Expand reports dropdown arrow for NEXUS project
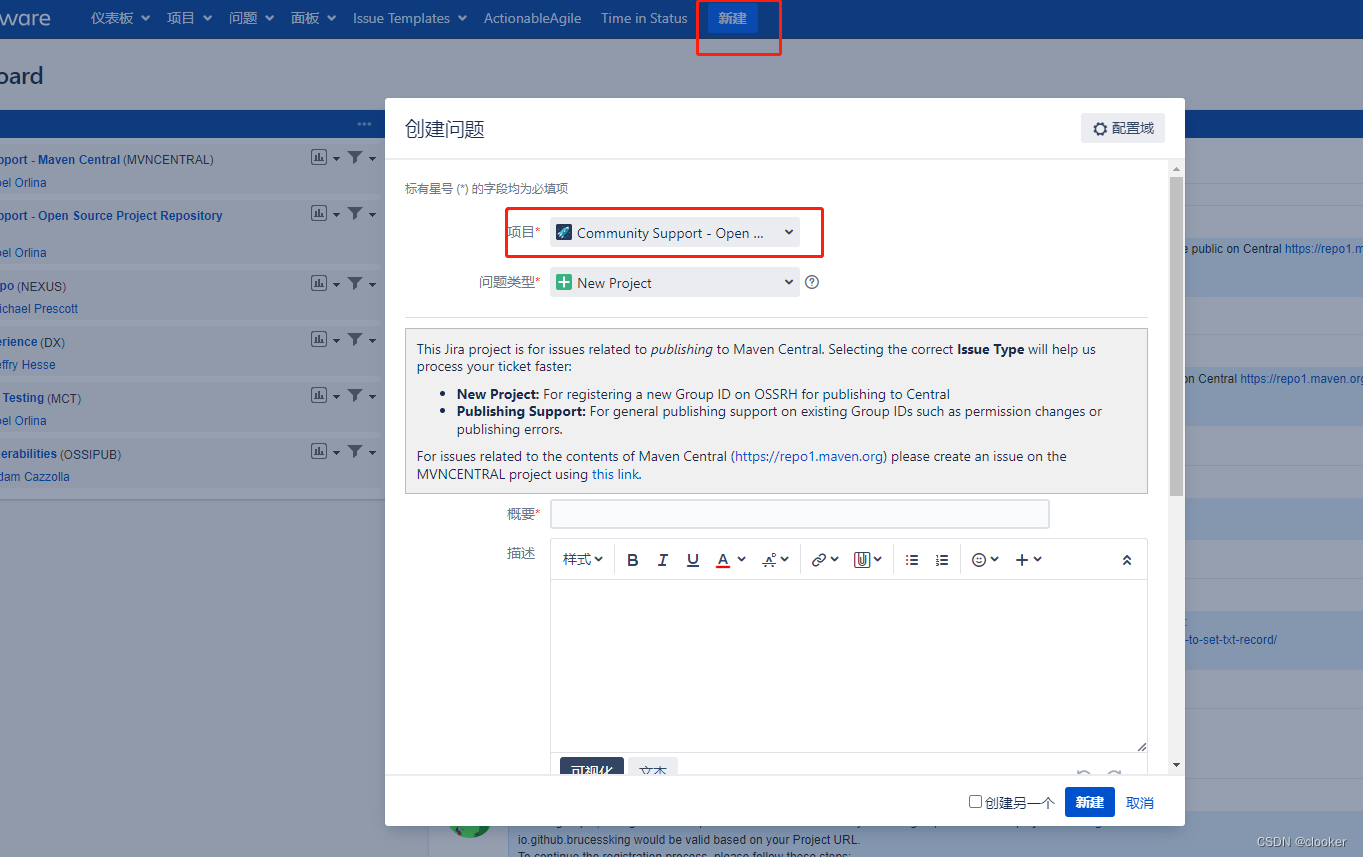The height and width of the screenshot is (857, 1363). pos(336,285)
